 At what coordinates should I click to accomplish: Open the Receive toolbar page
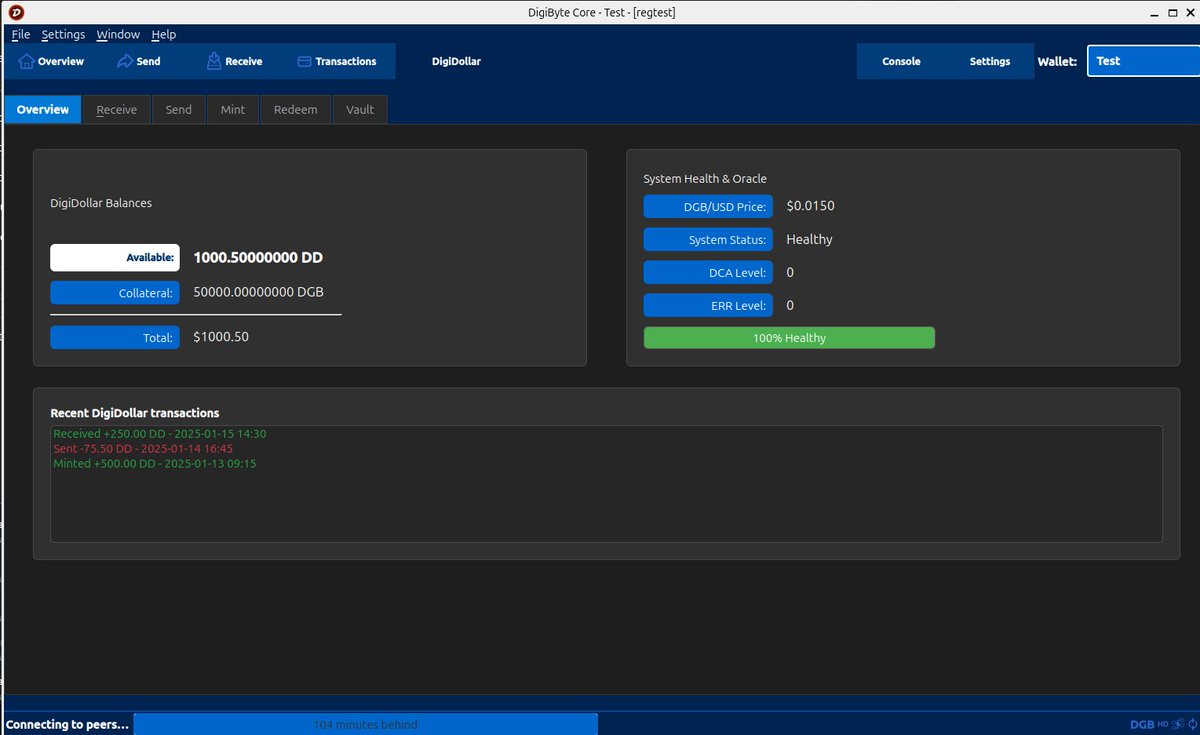(235, 61)
